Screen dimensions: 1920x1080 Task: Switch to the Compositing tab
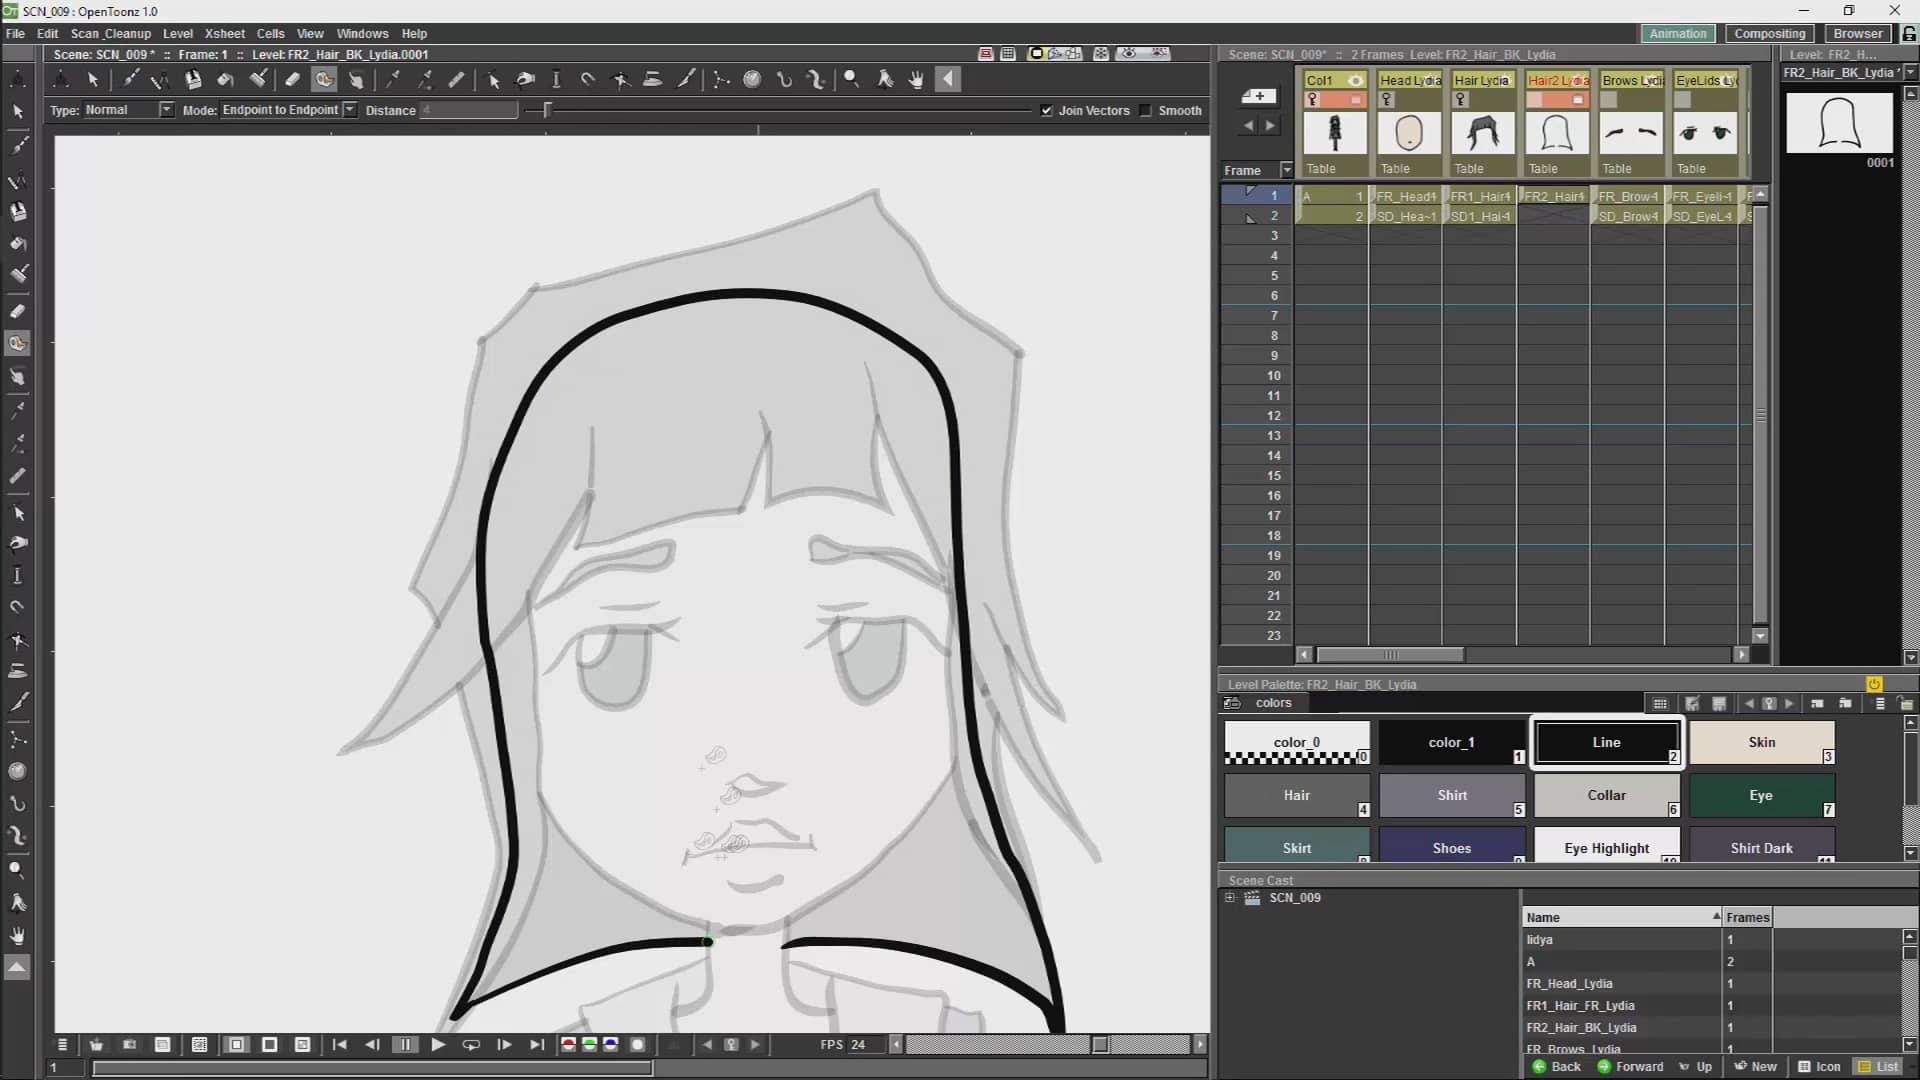click(x=1769, y=33)
